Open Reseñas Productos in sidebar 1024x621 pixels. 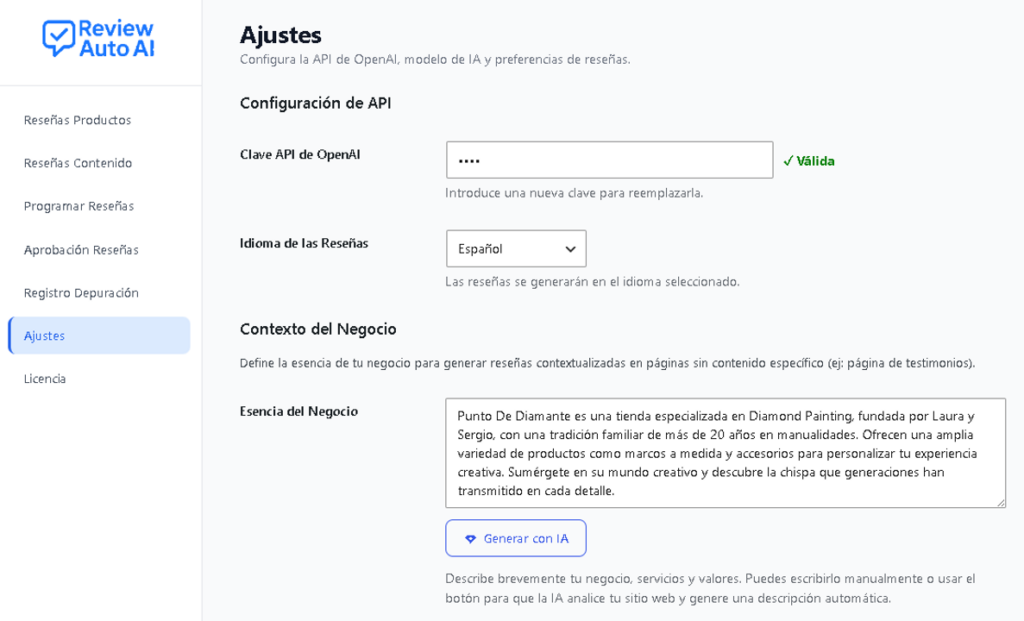(x=78, y=120)
